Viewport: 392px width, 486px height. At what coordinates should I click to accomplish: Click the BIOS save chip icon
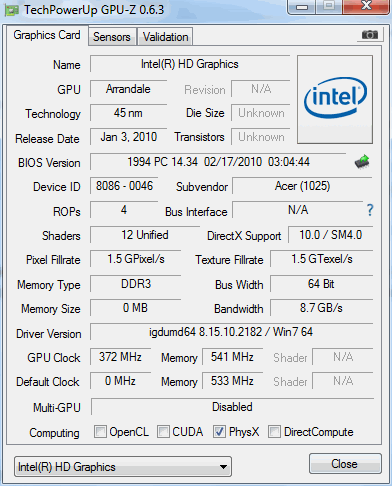(362, 162)
